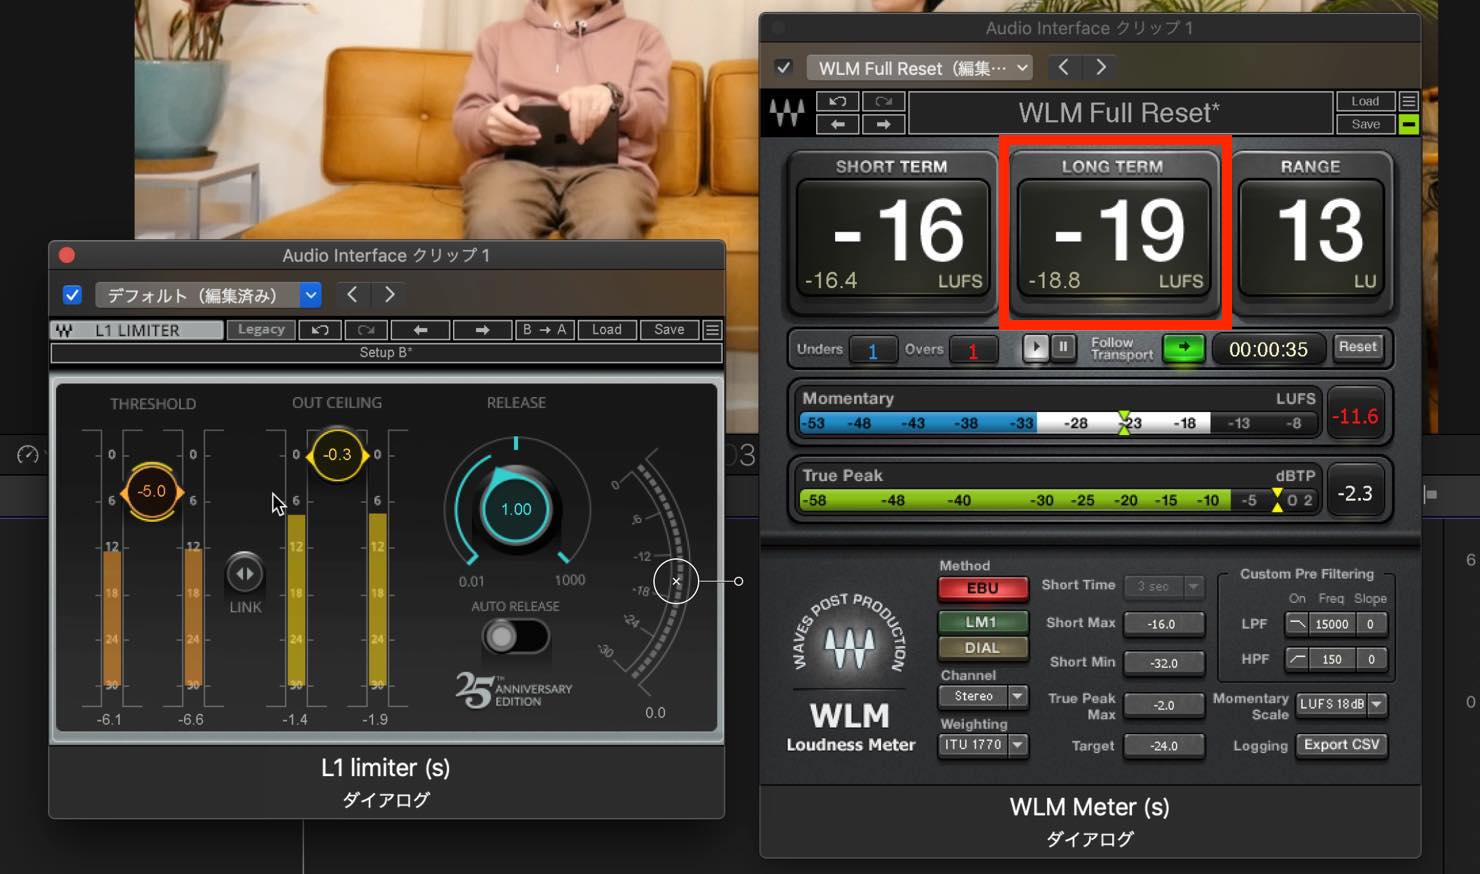Click B → A copy setup button
This screenshot has width=1480, height=874.
click(544, 330)
